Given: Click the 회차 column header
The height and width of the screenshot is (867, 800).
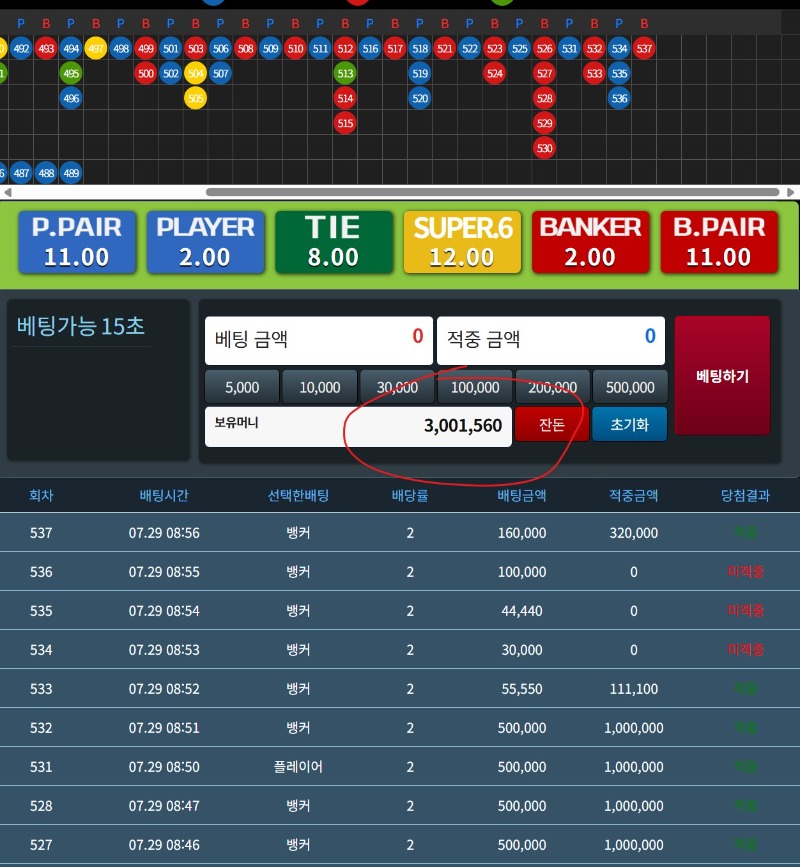Looking at the screenshot, I should (41, 495).
